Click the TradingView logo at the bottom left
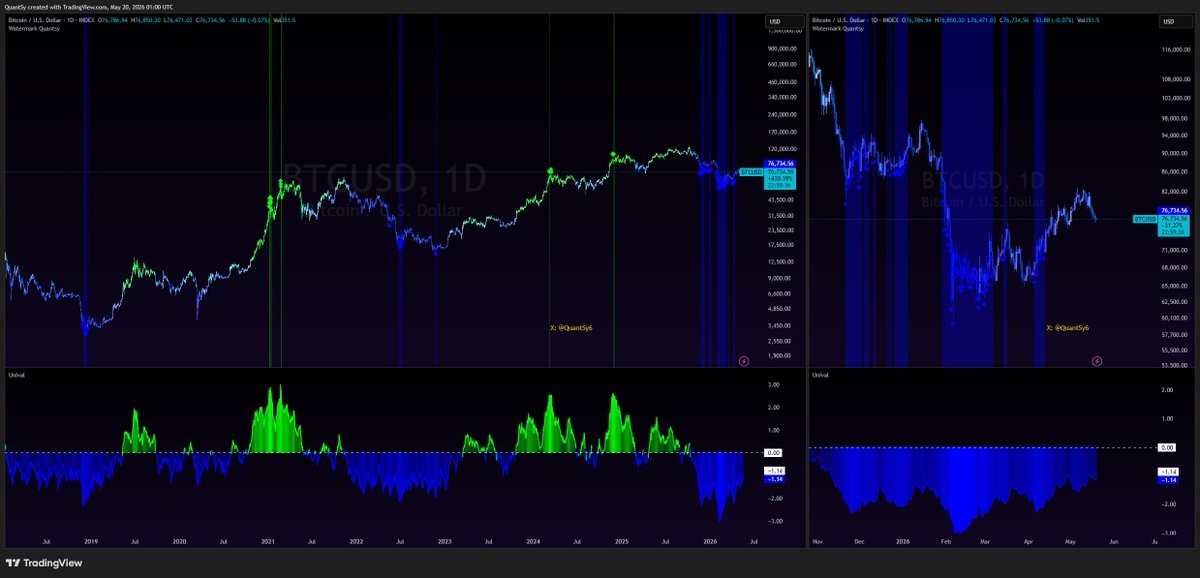Viewport: 1200px width, 578px height. [45, 563]
